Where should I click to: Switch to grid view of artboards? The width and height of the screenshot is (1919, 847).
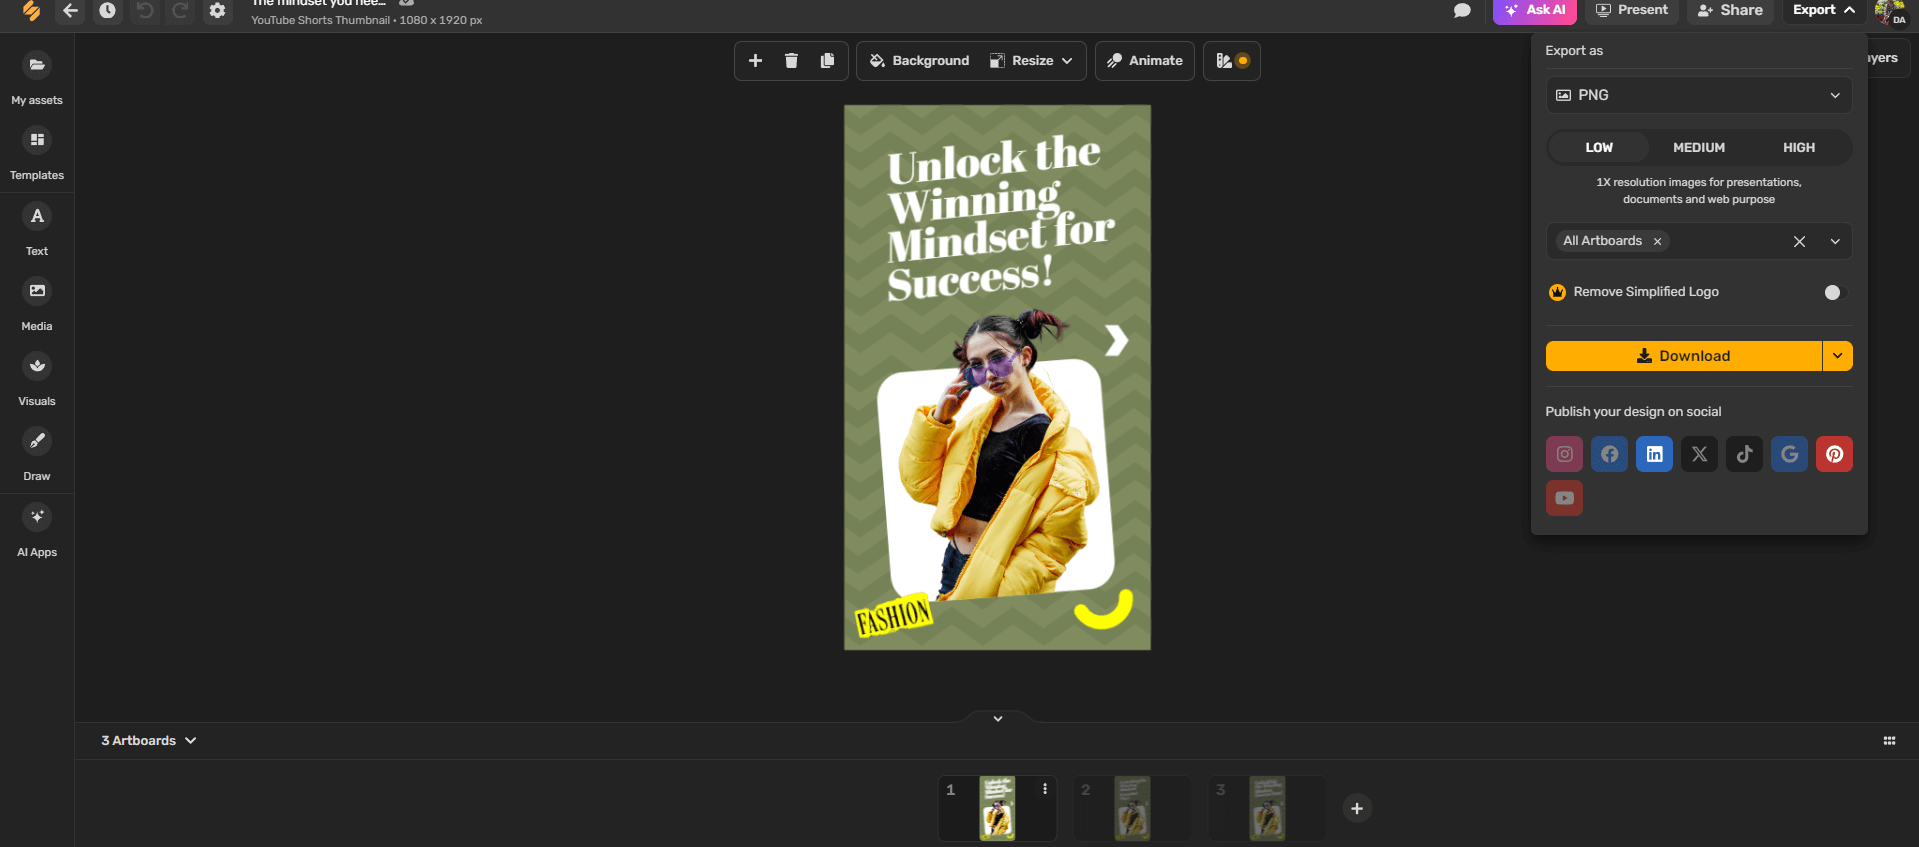point(1889,741)
